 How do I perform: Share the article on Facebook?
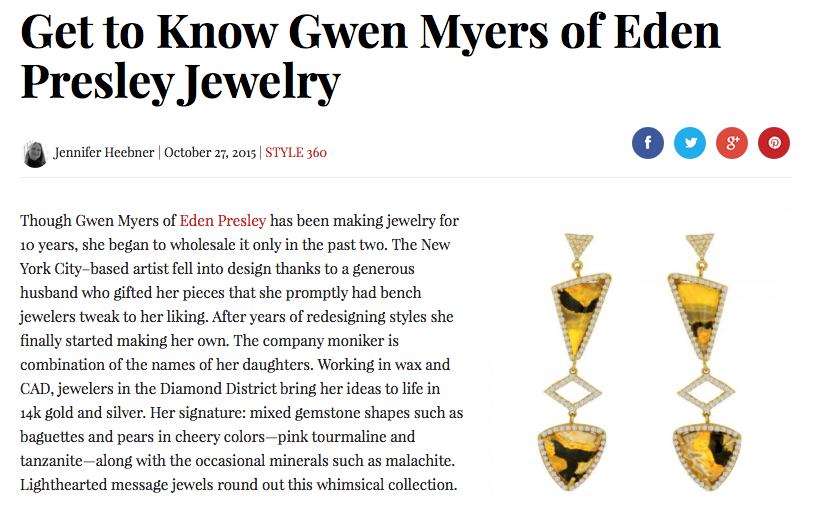648,143
